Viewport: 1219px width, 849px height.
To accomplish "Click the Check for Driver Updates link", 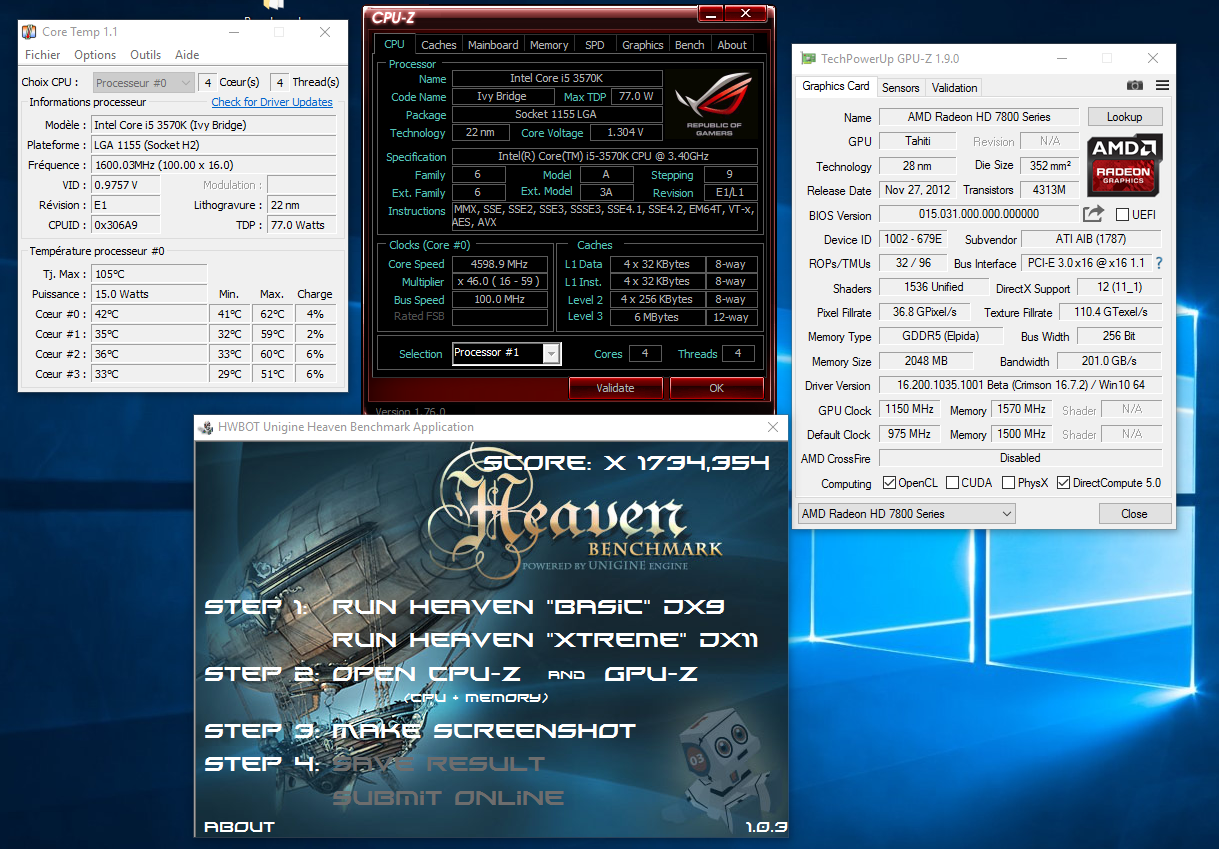I will [272, 102].
